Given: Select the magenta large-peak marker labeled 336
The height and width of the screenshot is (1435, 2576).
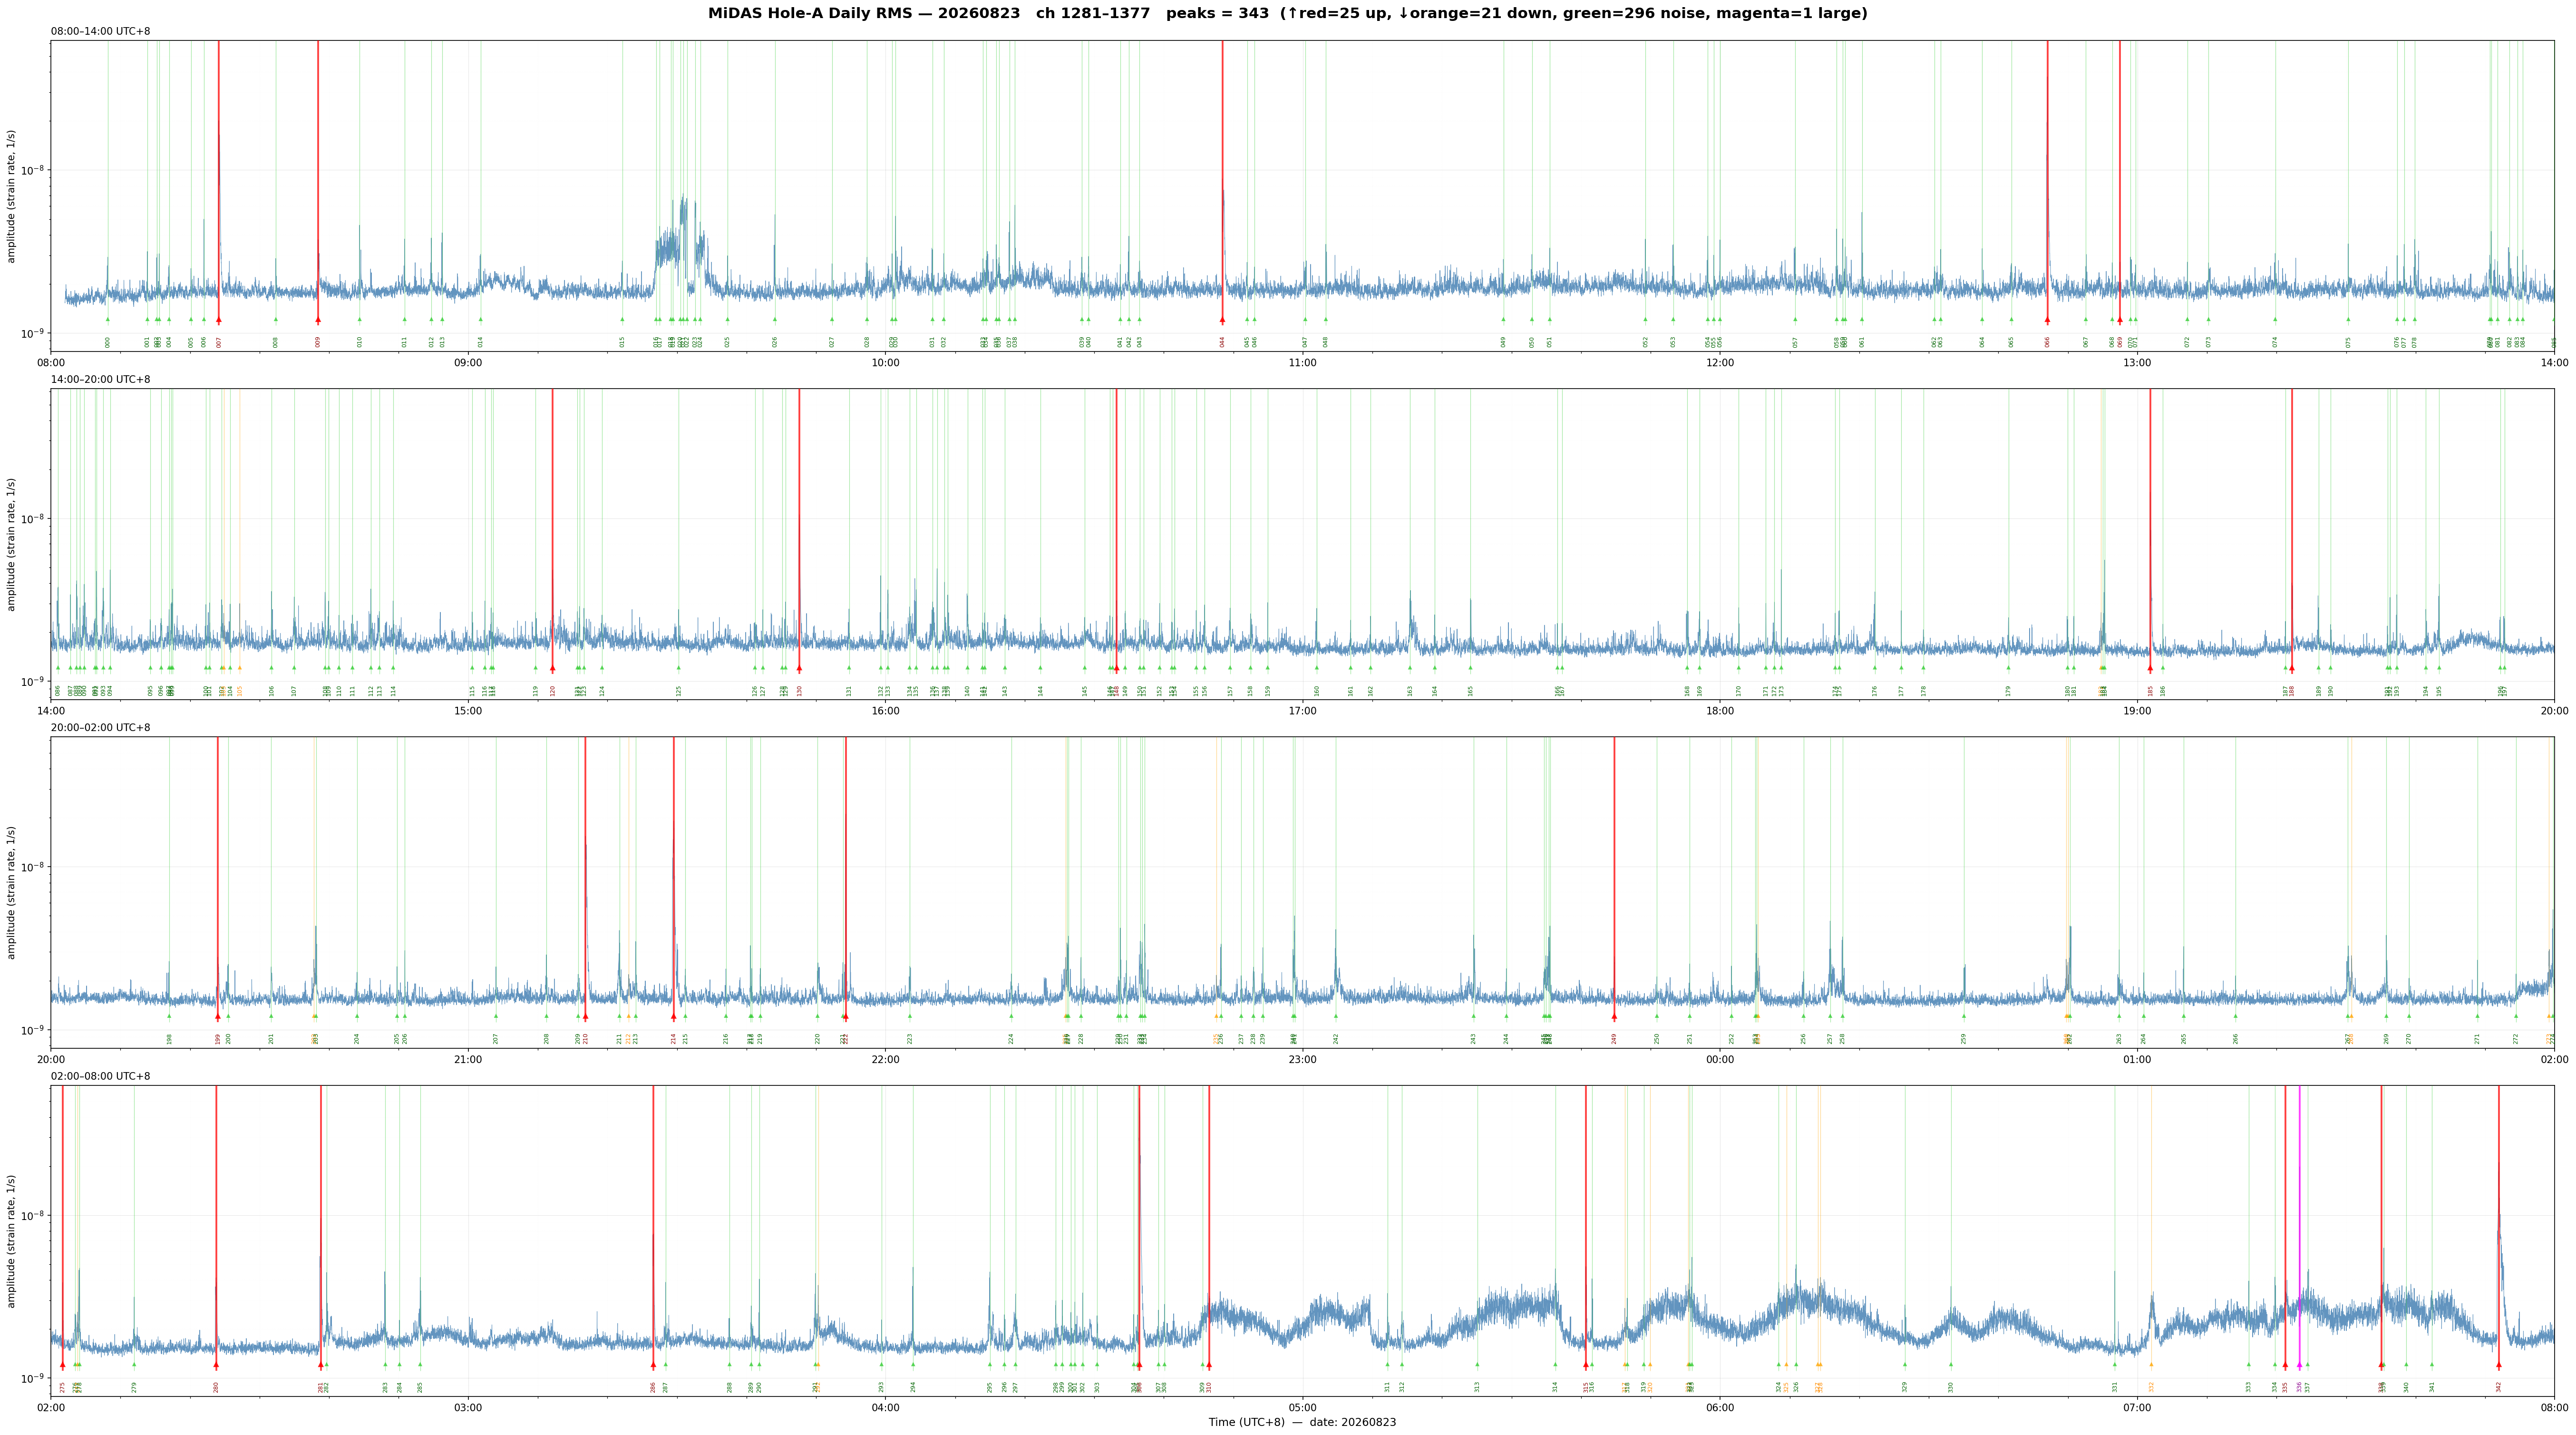Looking at the screenshot, I should (2299, 1365).
